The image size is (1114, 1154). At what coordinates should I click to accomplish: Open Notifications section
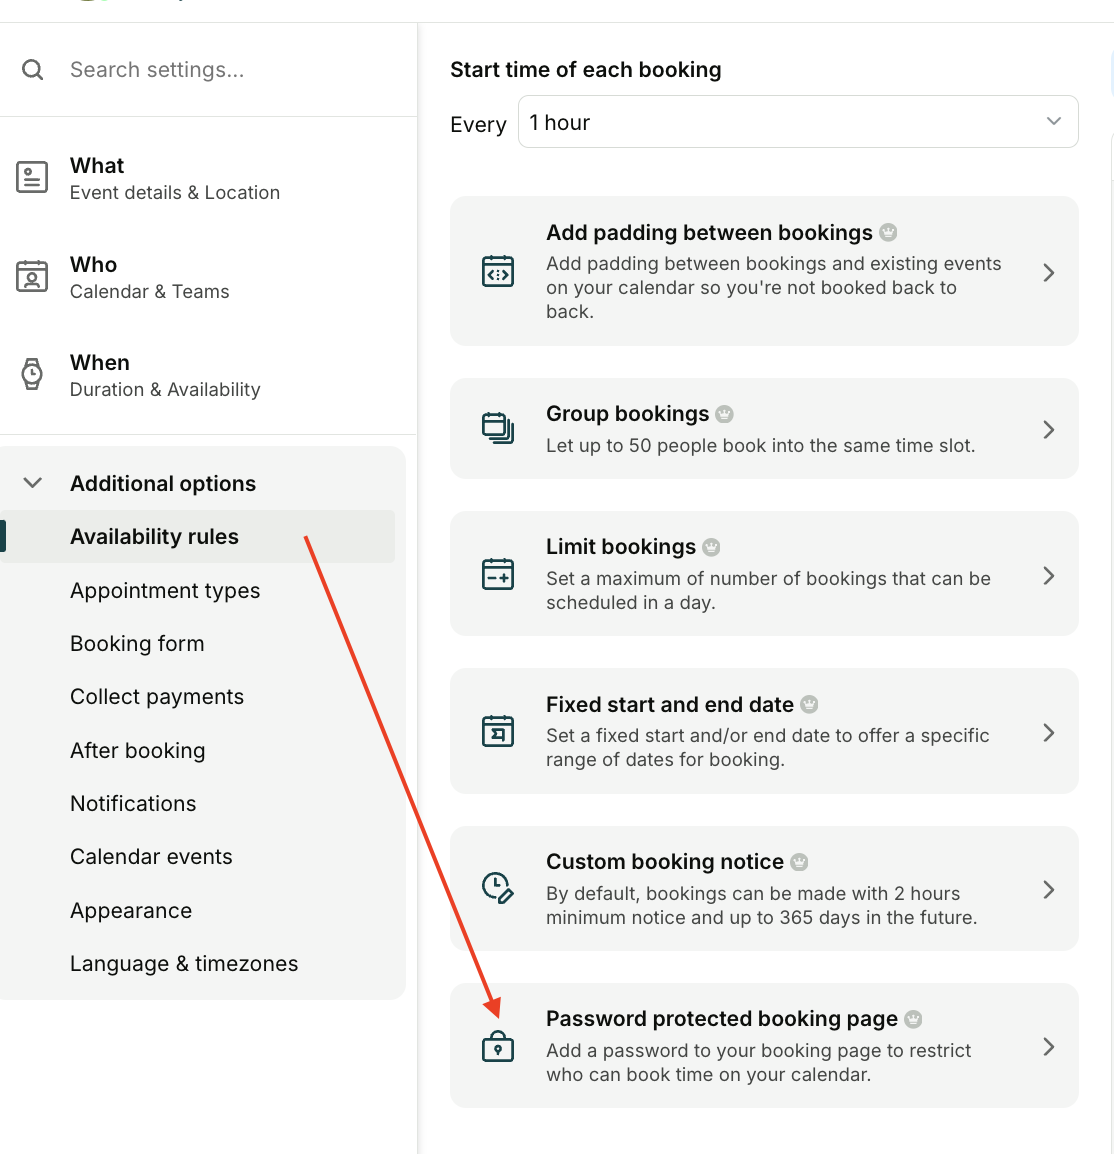click(133, 803)
